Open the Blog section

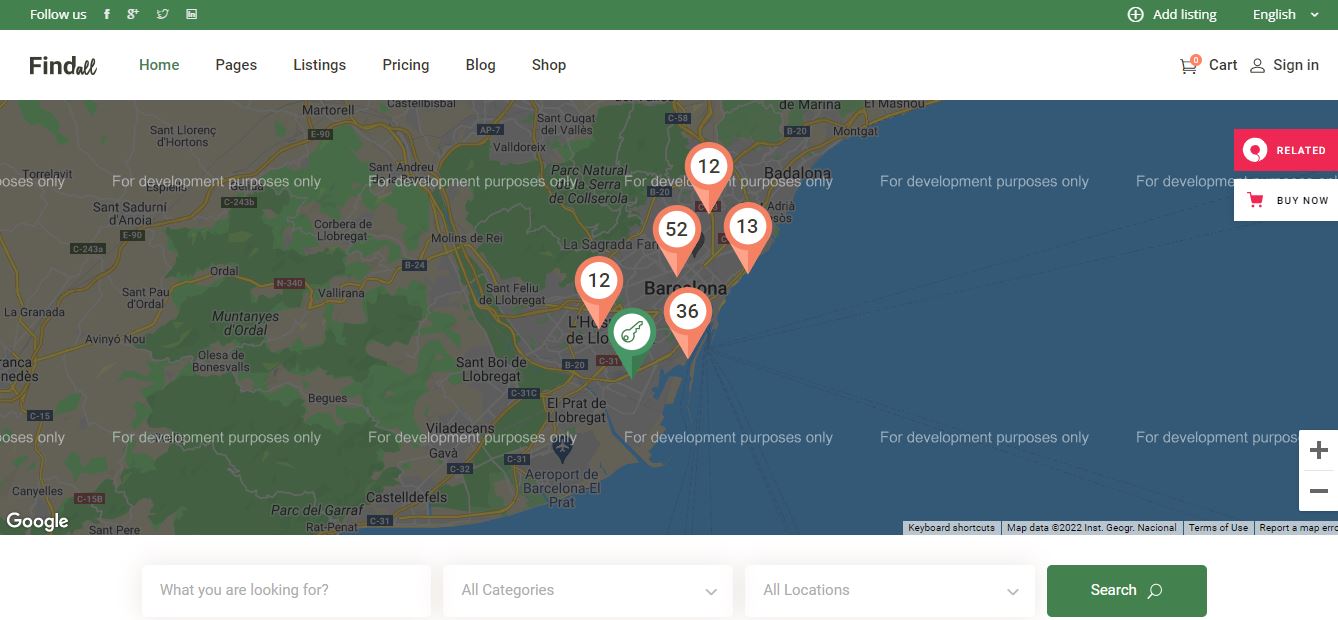[x=480, y=64]
